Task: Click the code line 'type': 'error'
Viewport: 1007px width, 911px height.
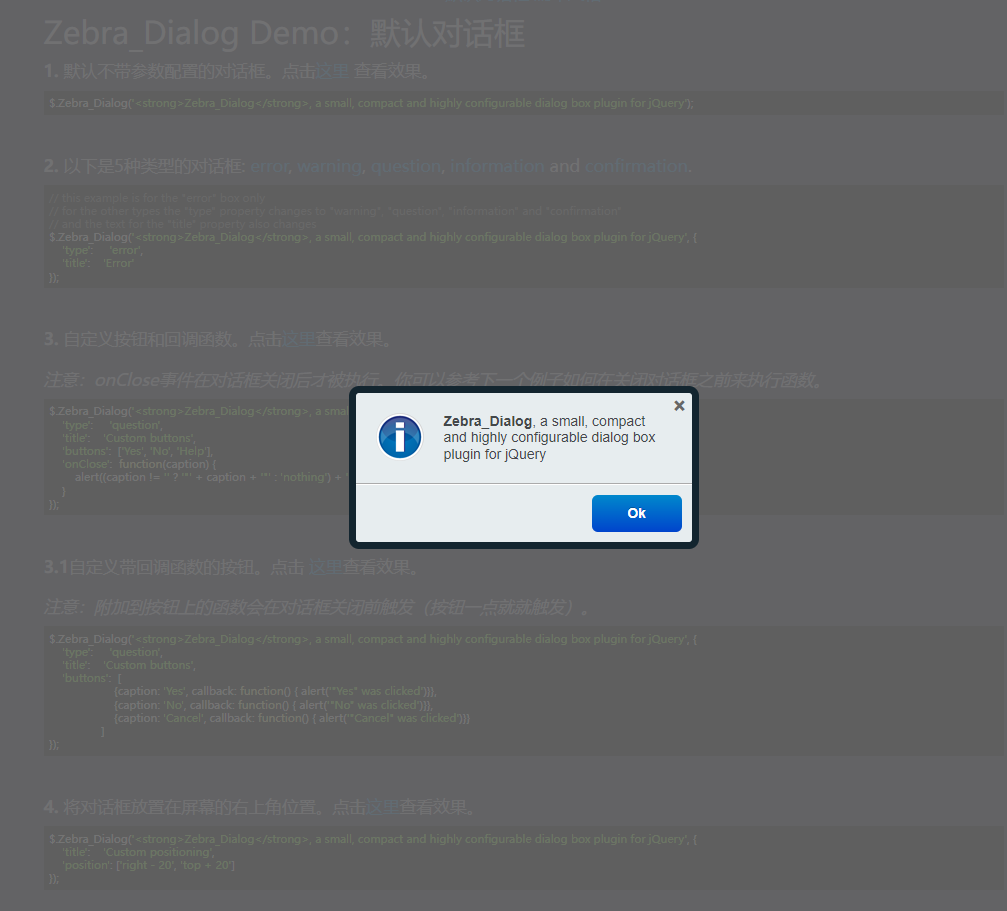Action: [103, 250]
